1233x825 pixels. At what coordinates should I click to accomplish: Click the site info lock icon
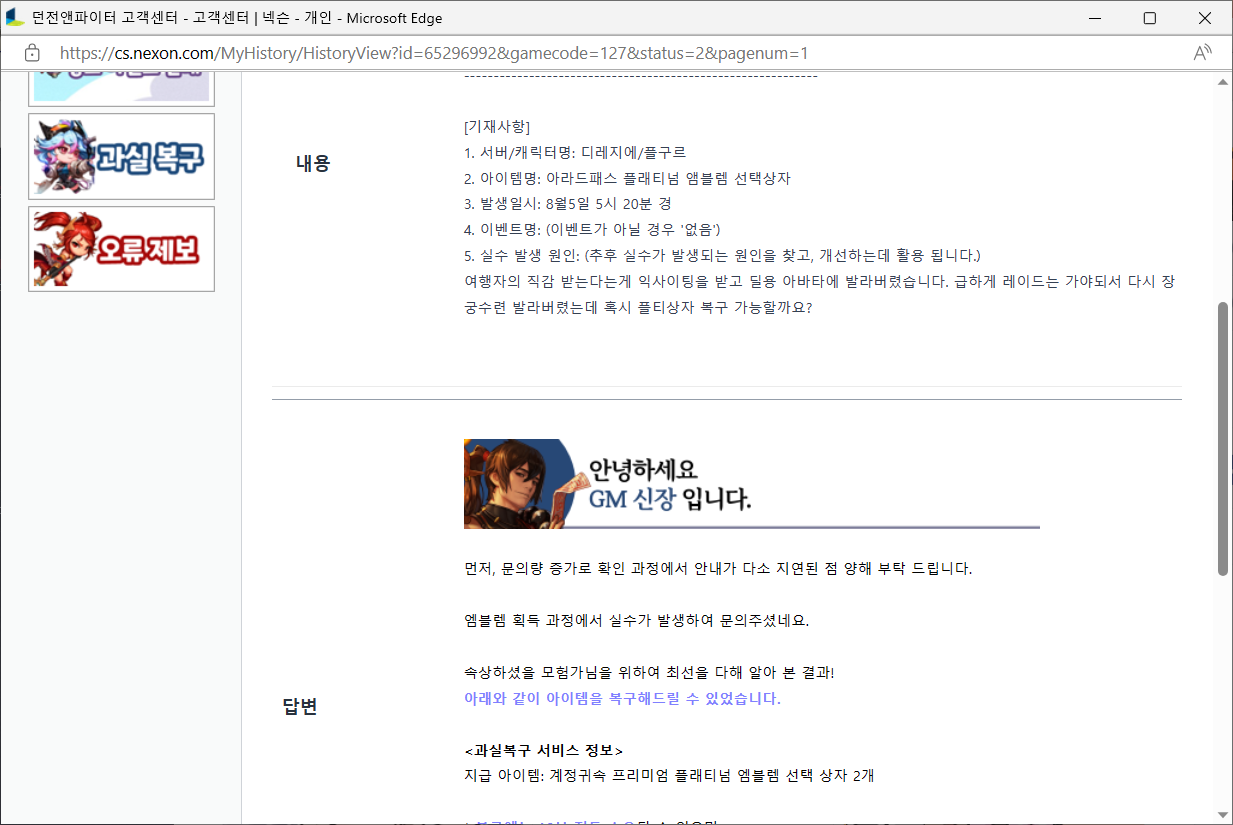click(32, 53)
